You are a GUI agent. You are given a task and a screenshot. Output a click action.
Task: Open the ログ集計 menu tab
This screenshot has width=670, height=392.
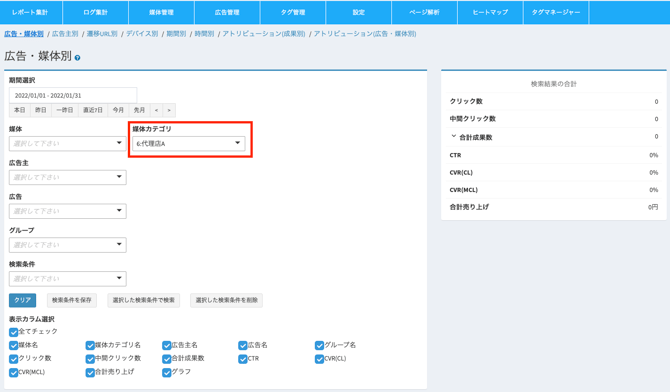pos(96,12)
